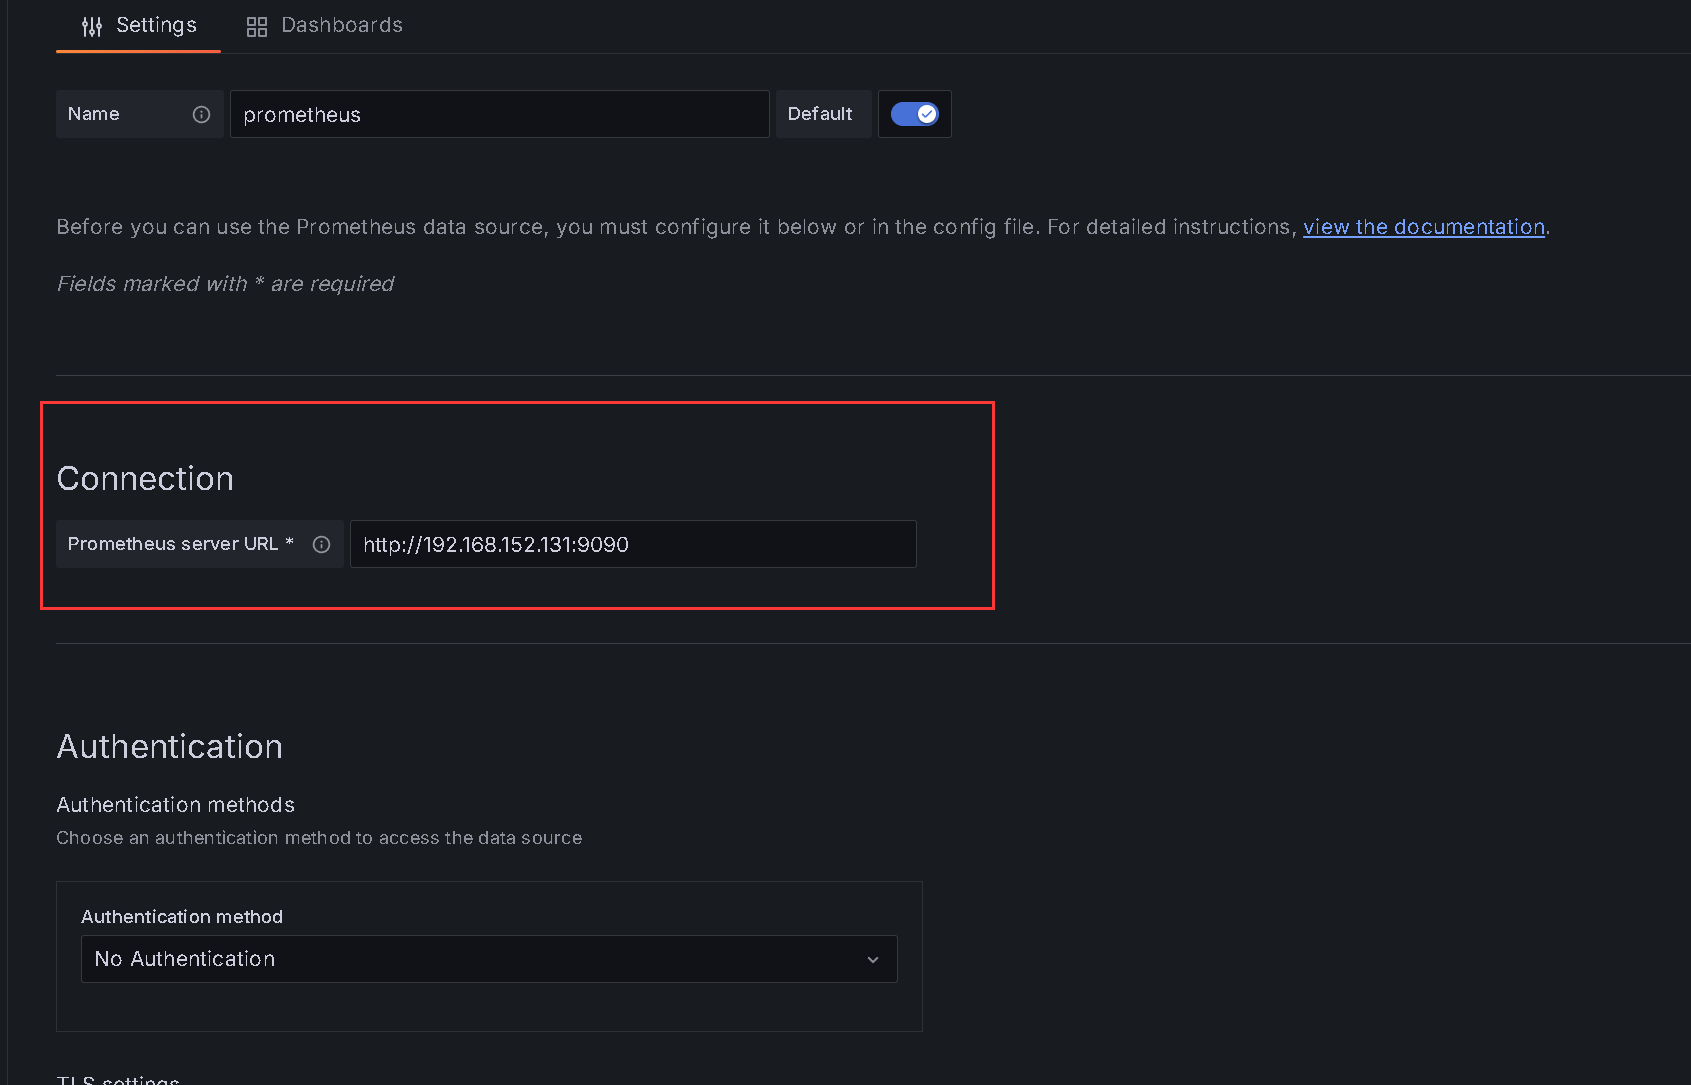Click the Dashboards grid icon
The height and width of the screenshot is (1085, 1691).
coord(257,27)
